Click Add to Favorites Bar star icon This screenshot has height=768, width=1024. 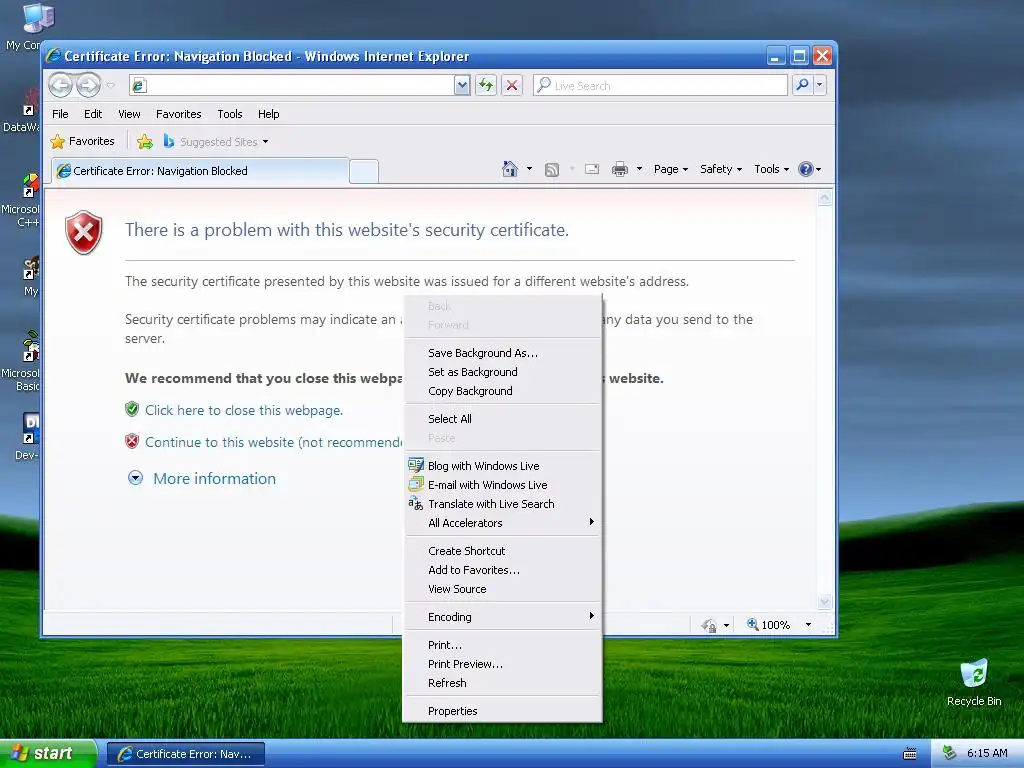click(145, 141)
